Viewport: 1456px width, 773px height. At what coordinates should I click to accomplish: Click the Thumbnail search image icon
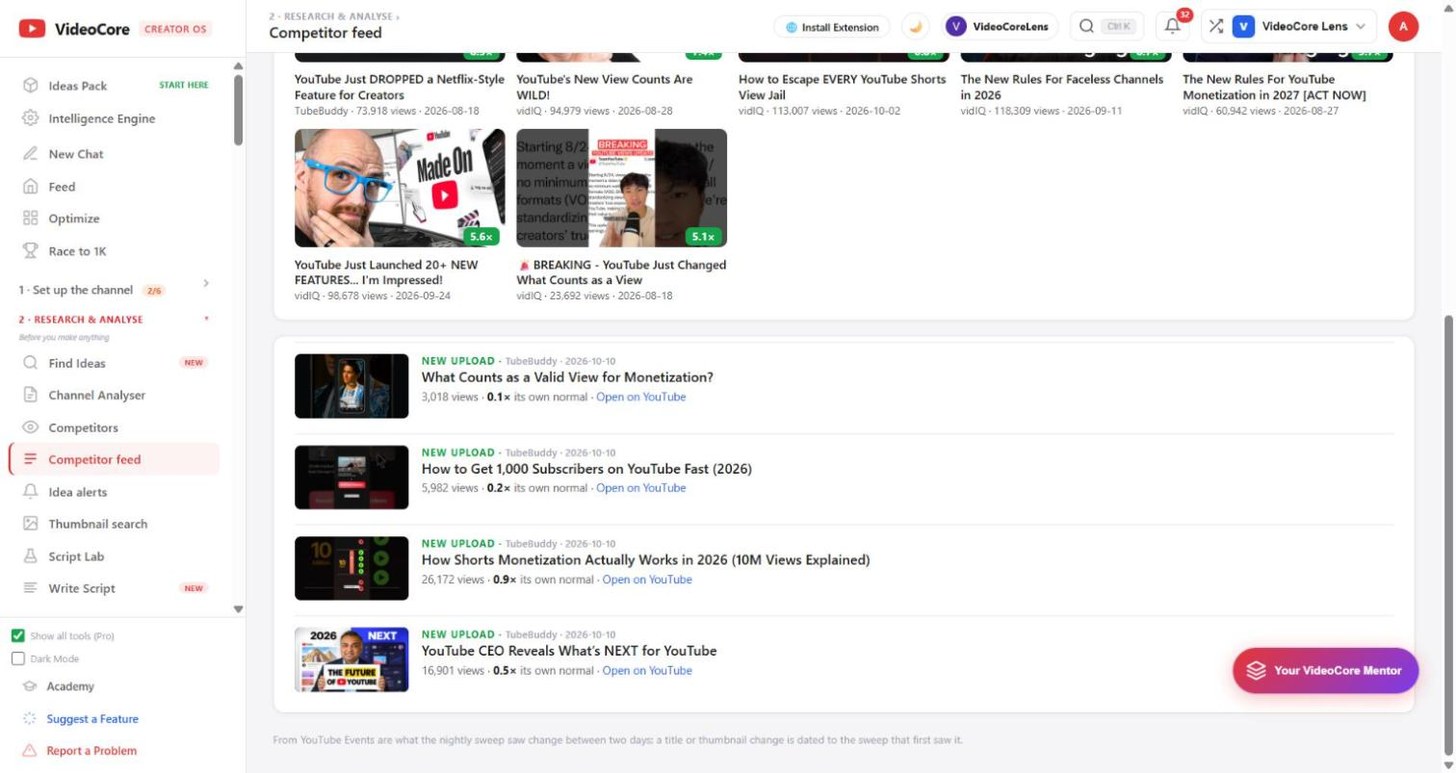pos(30,524)
